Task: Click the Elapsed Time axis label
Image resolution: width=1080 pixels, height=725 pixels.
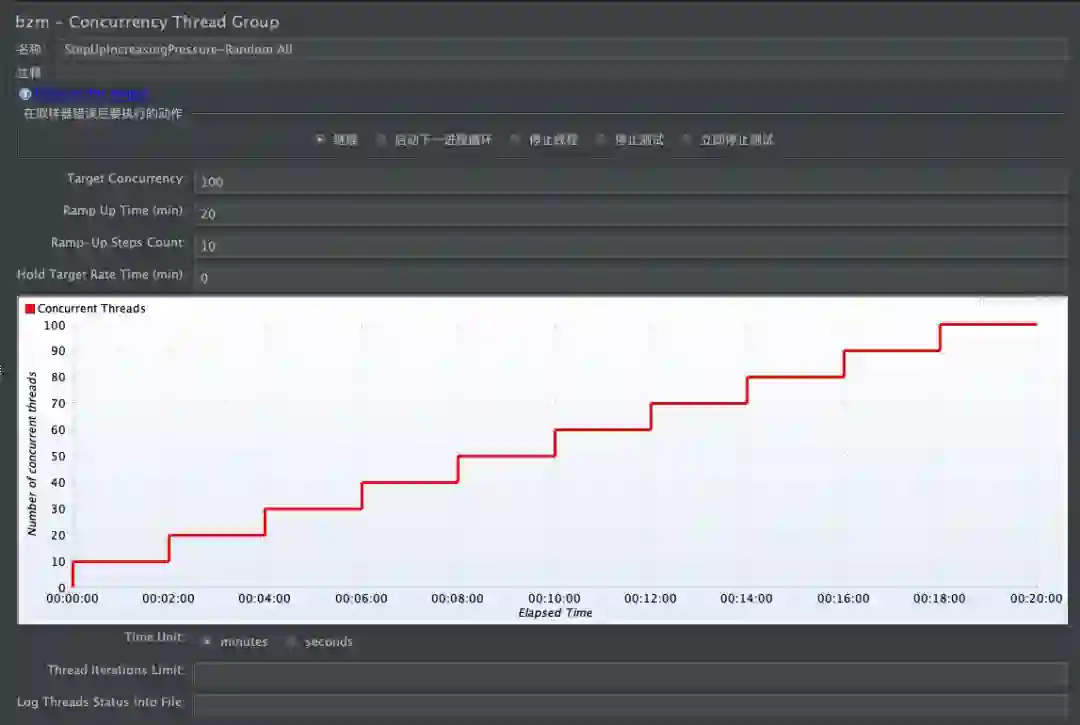Action: tap(555, 613)
